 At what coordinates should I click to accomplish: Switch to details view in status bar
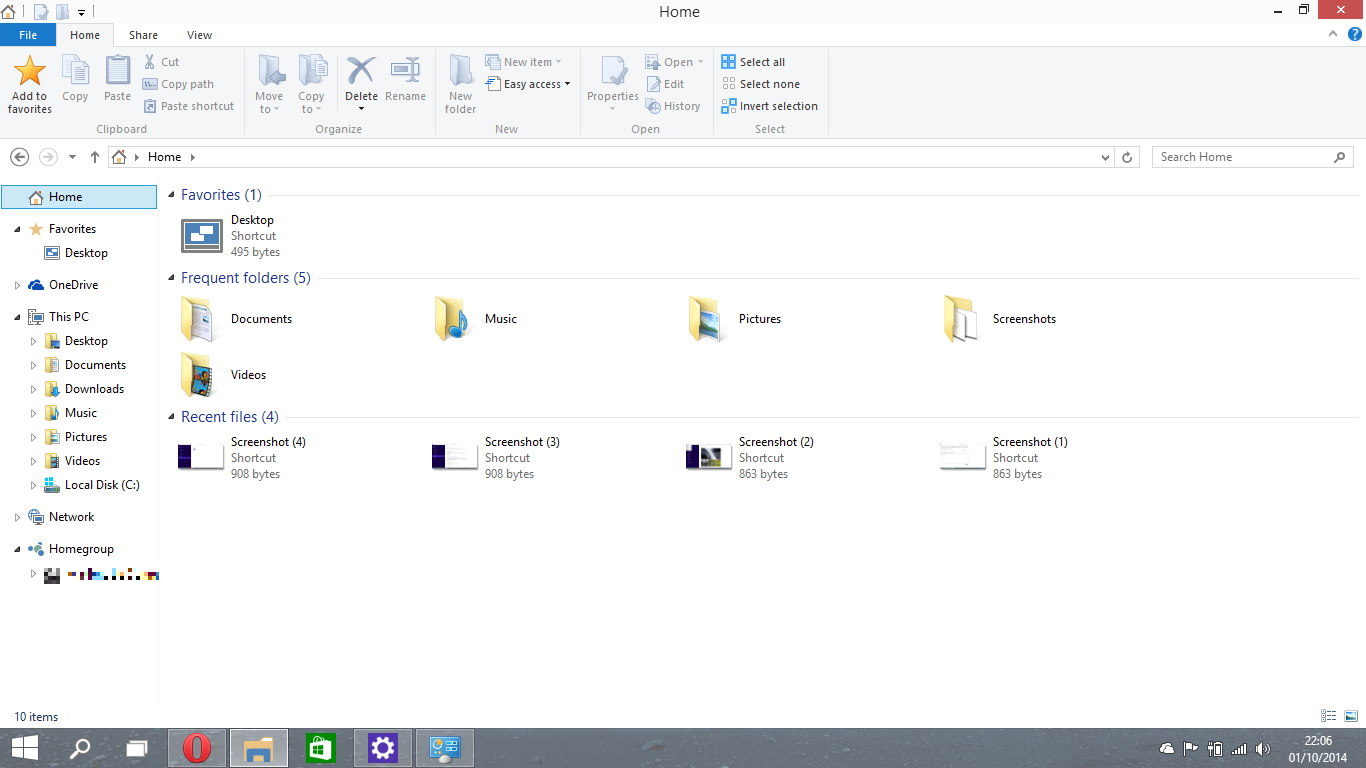(1329, 716)
